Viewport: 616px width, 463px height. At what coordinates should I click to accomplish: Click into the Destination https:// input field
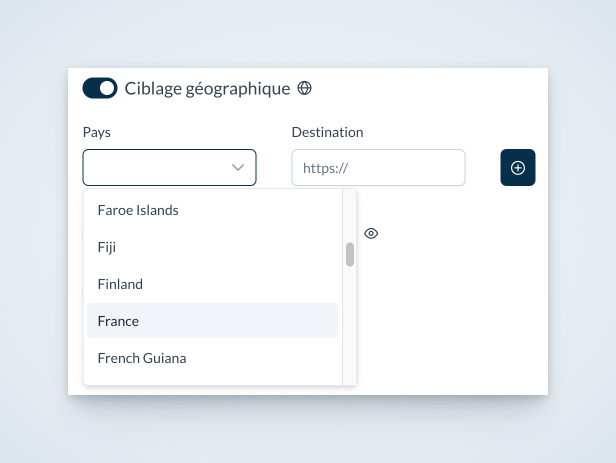[378, 167]
